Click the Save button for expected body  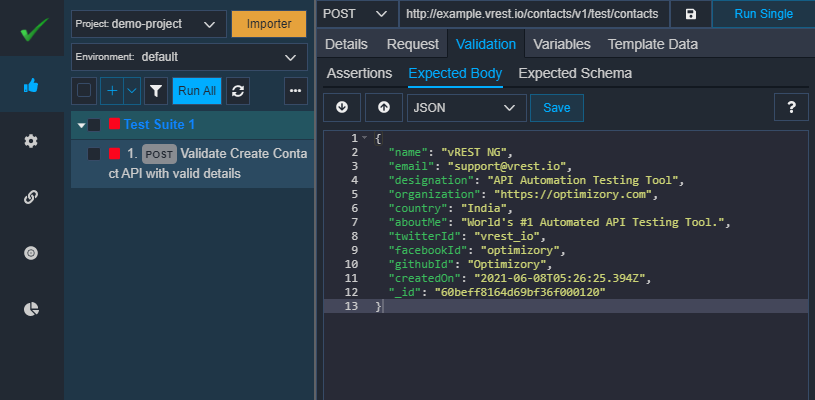tap(557, 108)
